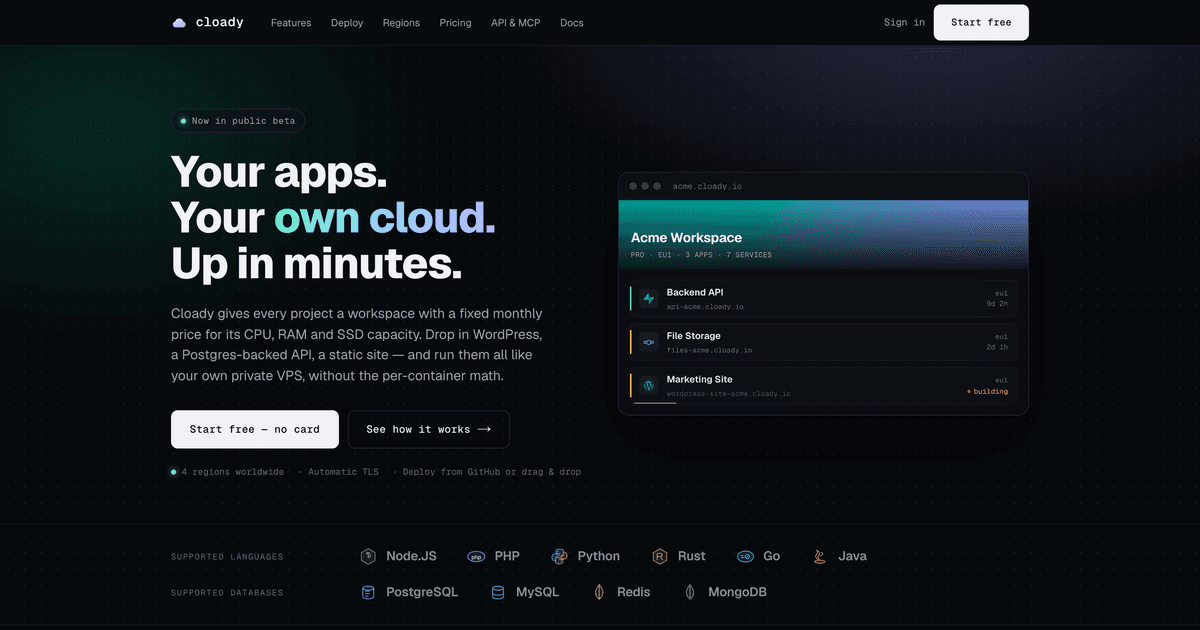
Task: Click the Supported Languages label
Action: [x=227, y=557]
